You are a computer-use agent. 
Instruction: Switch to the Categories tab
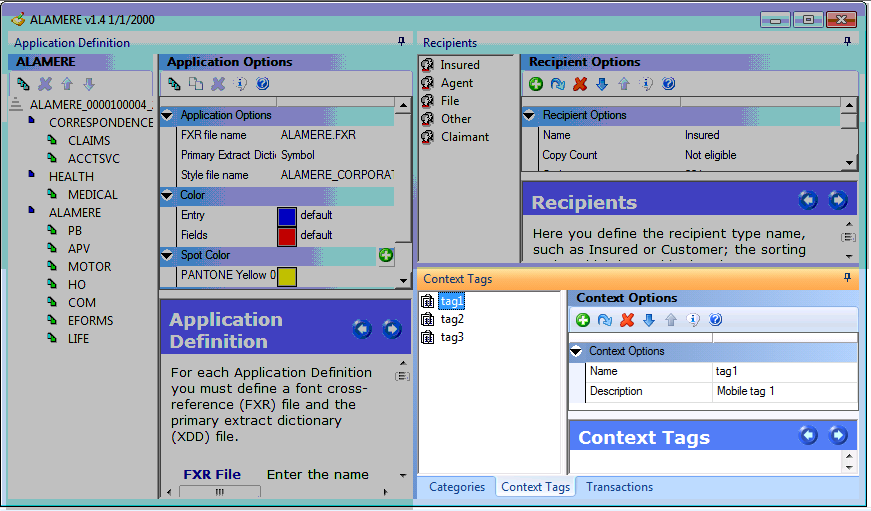[x=457, y=487]
